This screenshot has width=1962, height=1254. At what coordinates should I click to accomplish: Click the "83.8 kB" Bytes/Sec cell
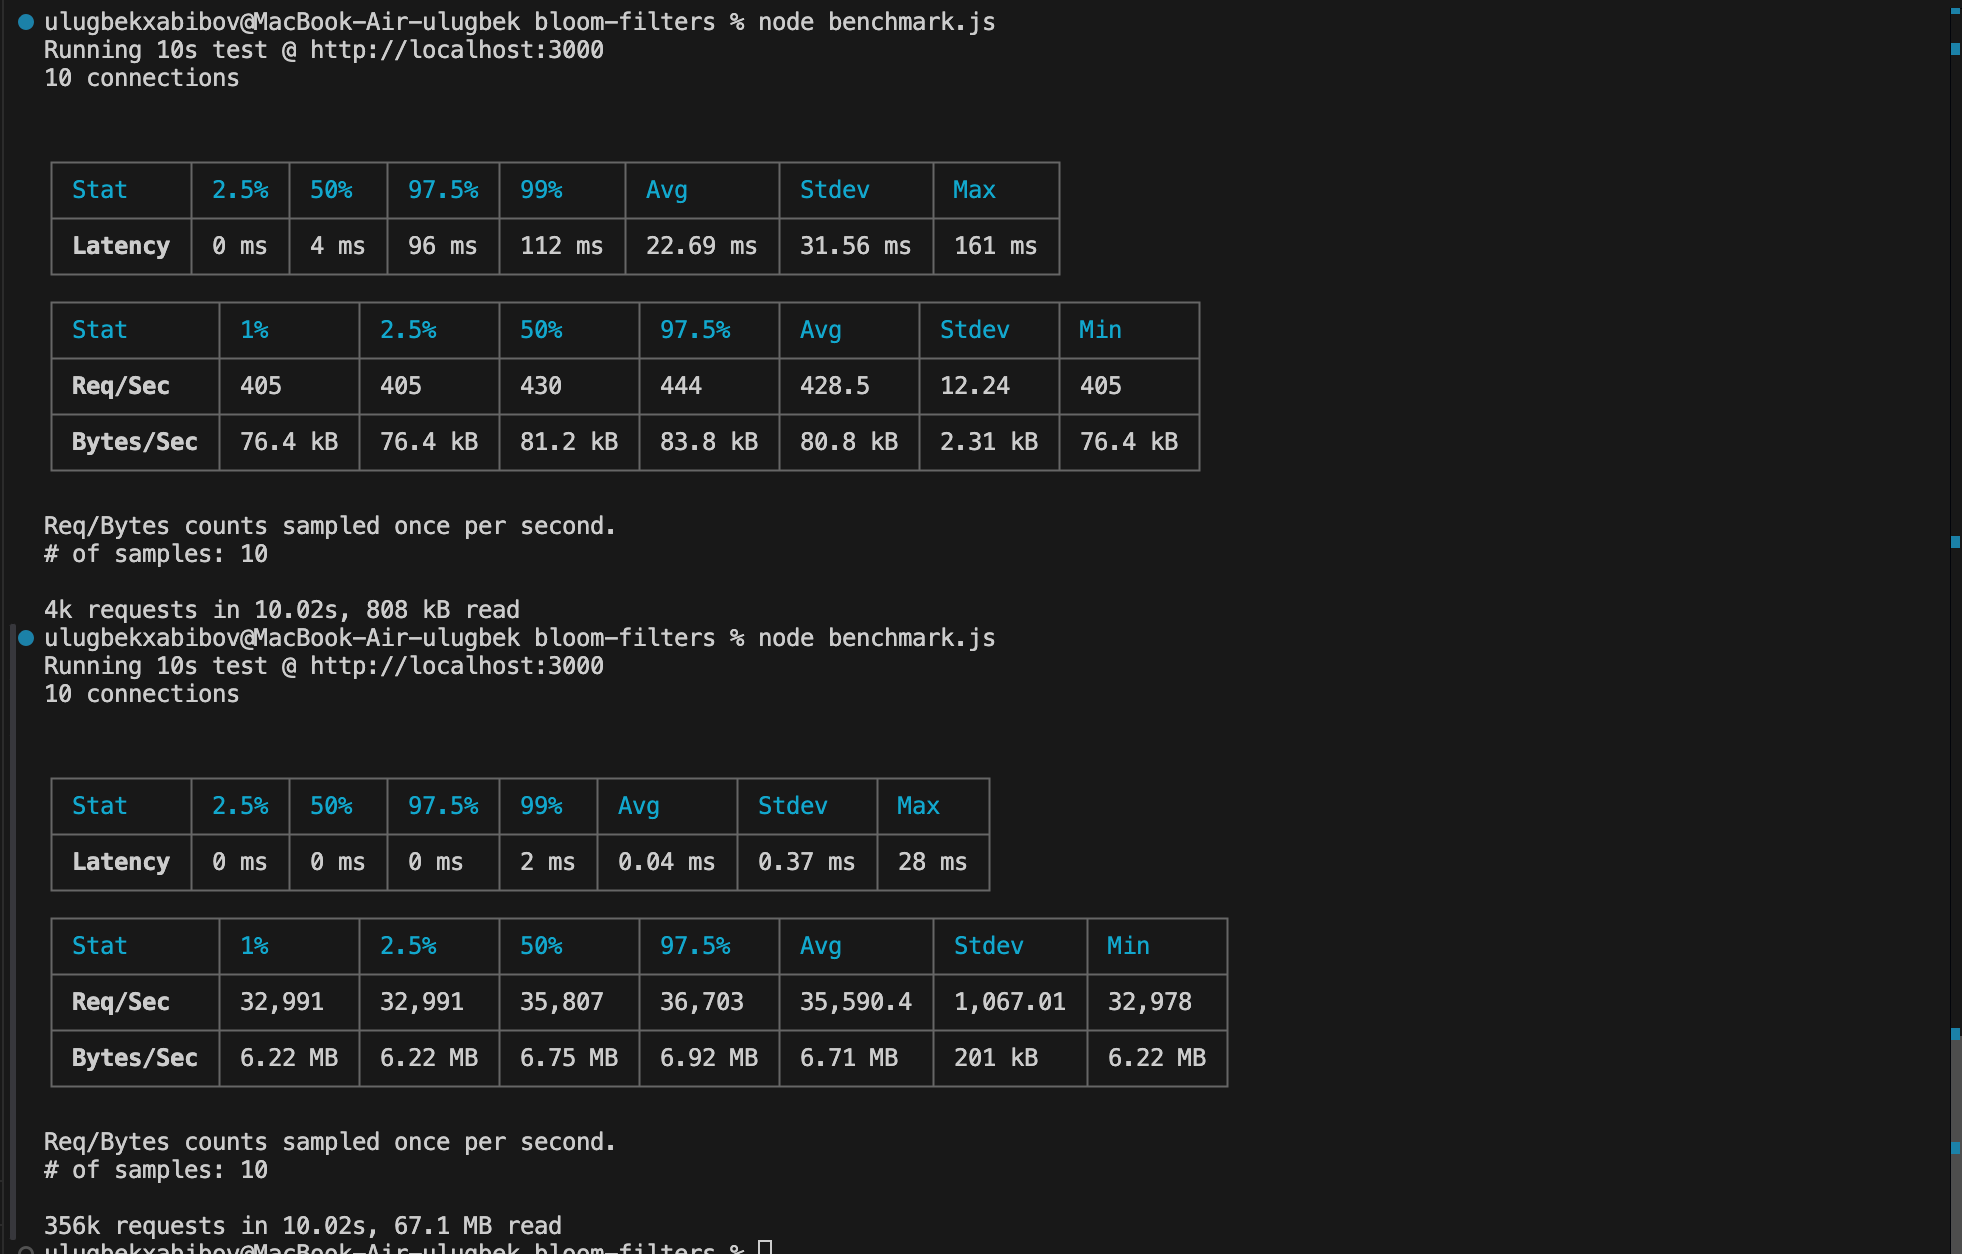coord(708,442)
